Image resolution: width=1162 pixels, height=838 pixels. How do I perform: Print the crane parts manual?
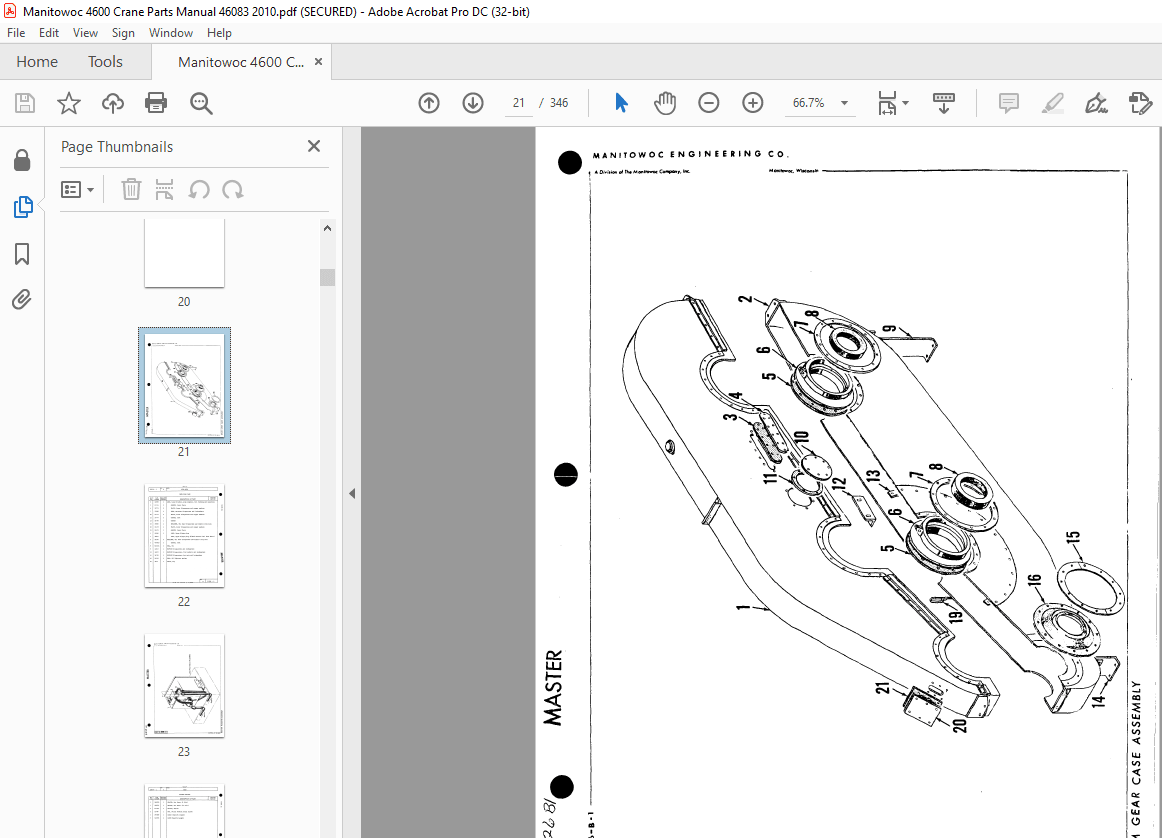[x=156, y=102]
